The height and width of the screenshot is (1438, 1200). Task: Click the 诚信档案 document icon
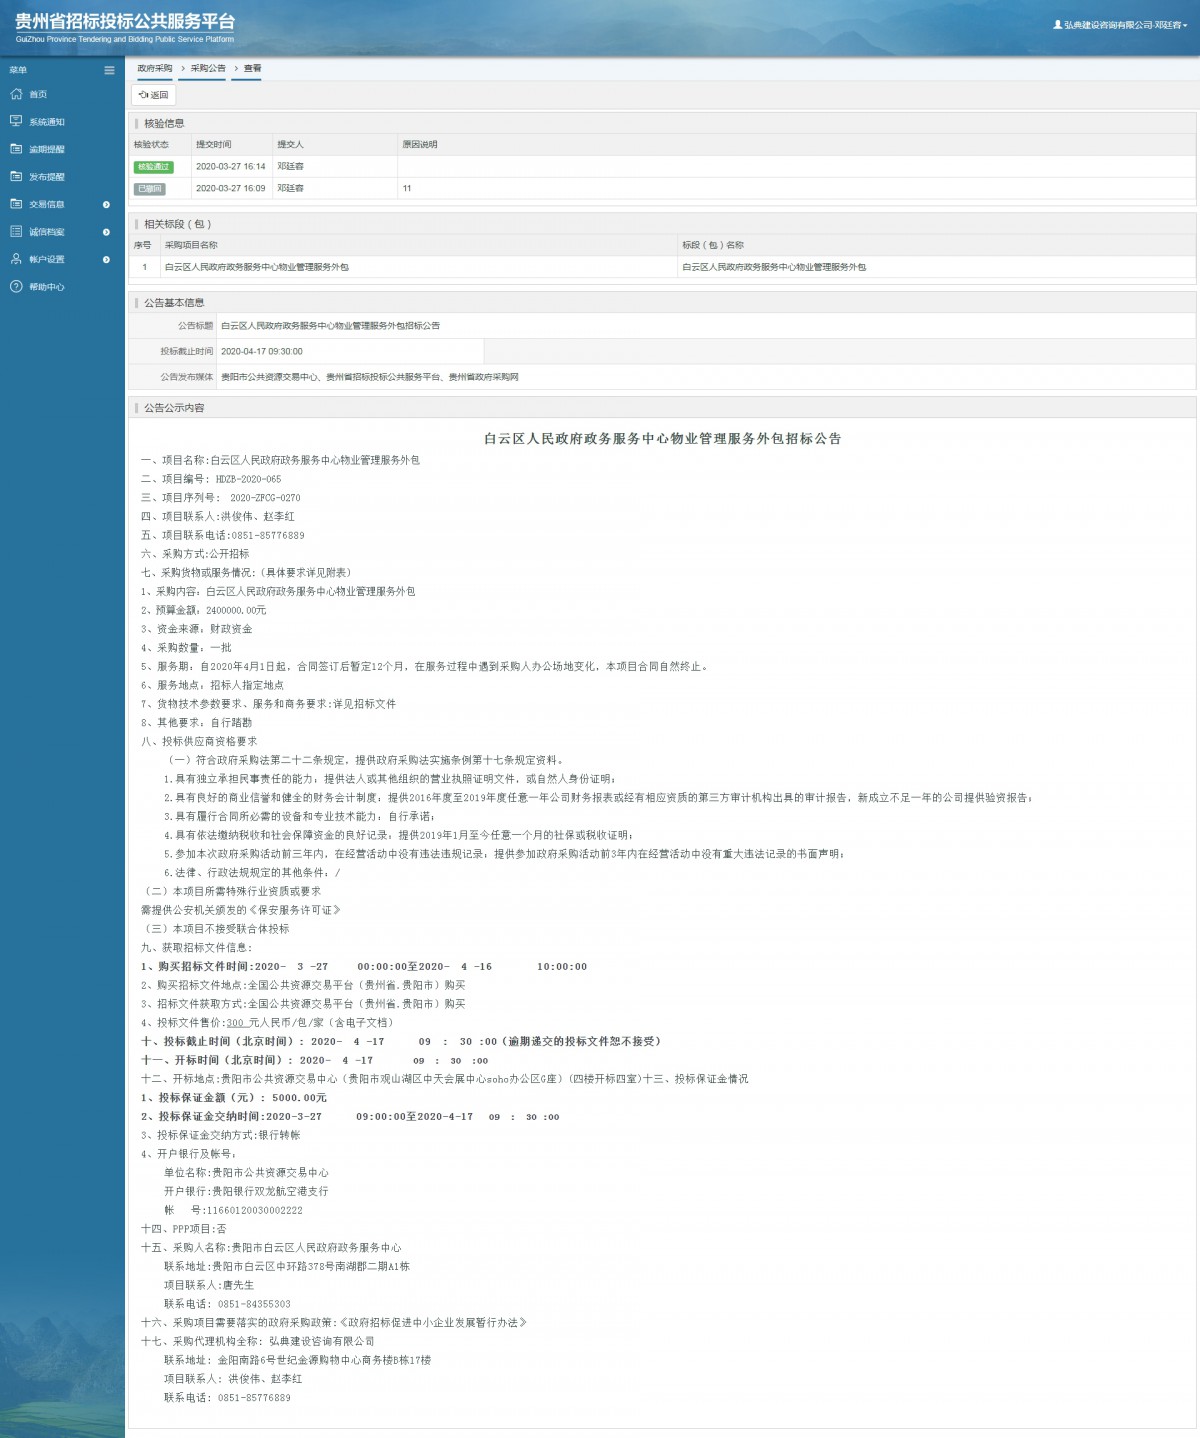[x=16, y=231]
